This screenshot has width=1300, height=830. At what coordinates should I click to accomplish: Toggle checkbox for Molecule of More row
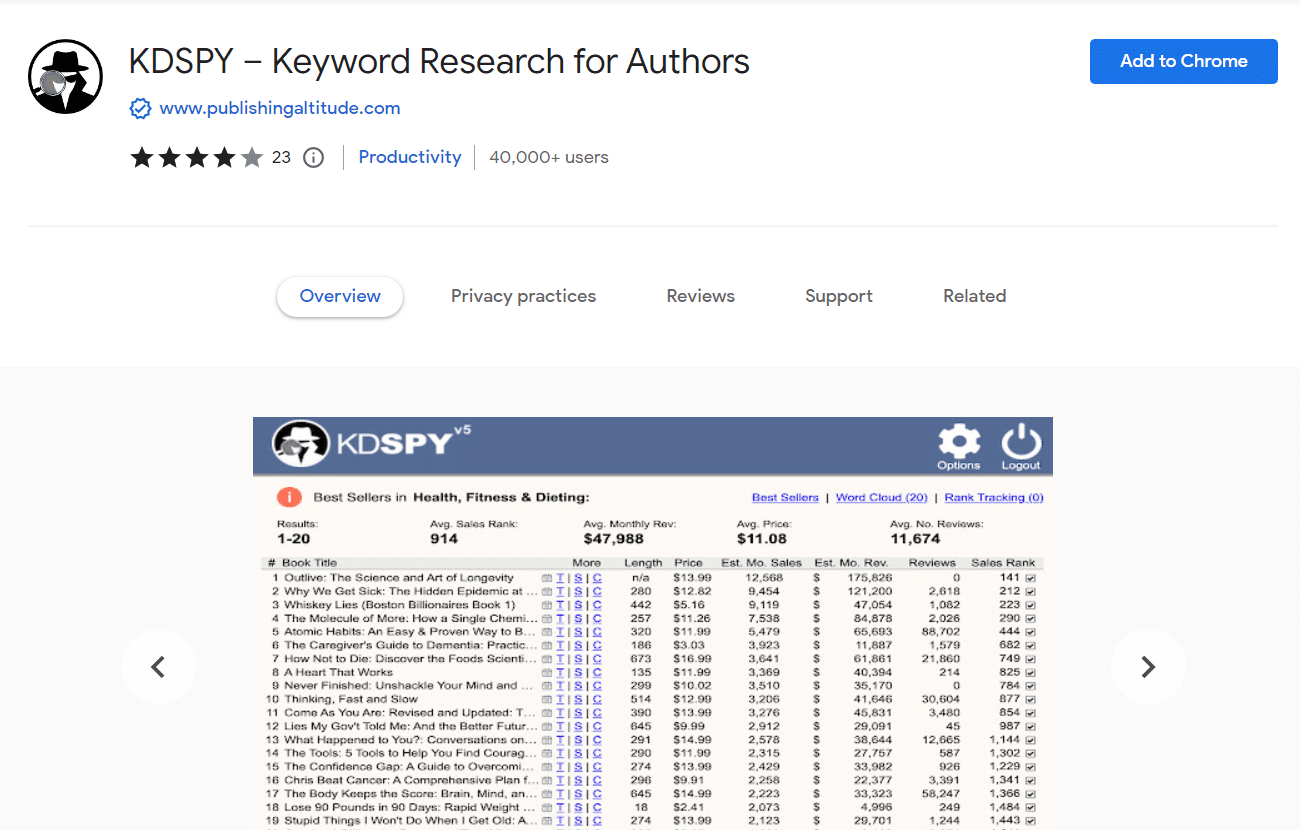coord(1031,619)
